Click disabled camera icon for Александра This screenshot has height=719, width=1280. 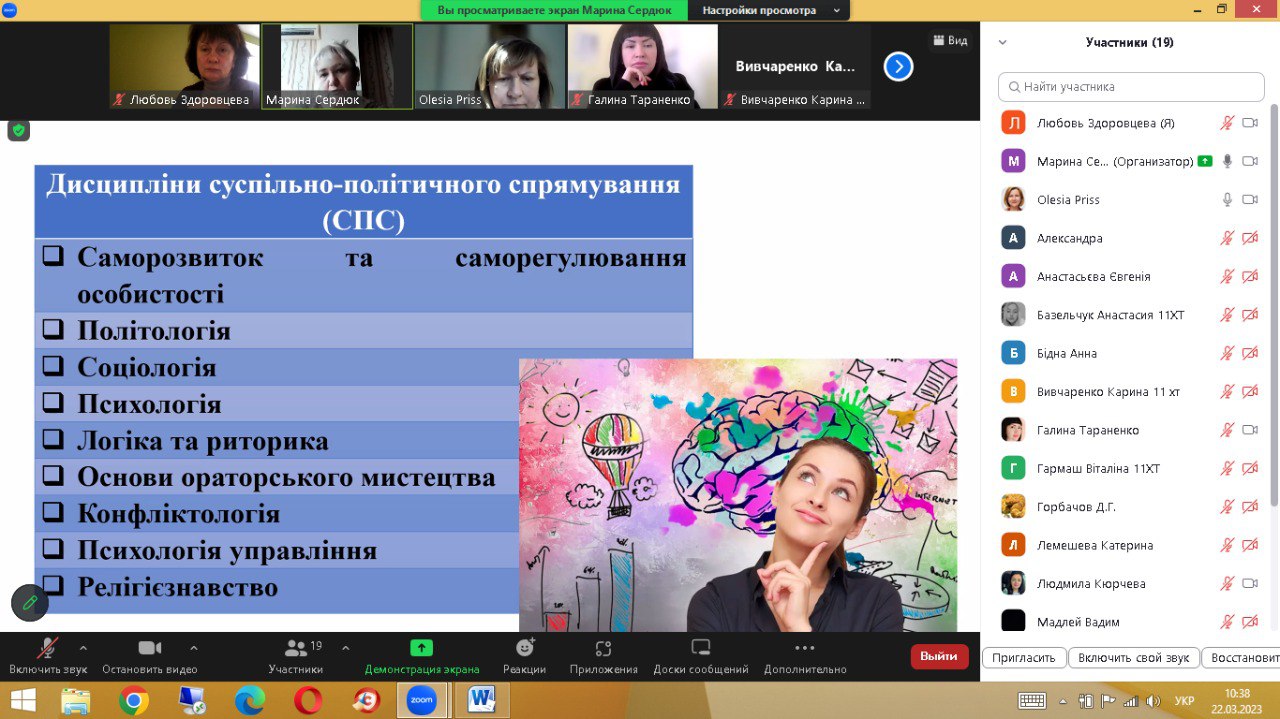click(1250, 238)
